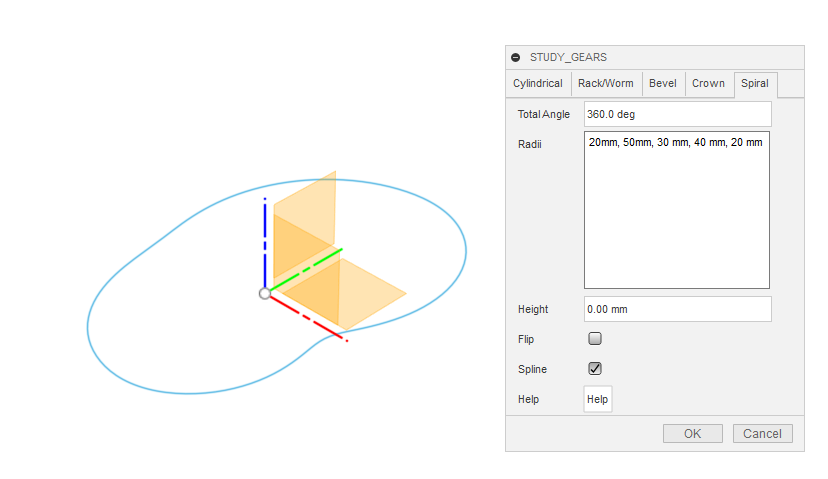Open the Rack/Worm tab
828x479 pixels.
tap(606, 84)
